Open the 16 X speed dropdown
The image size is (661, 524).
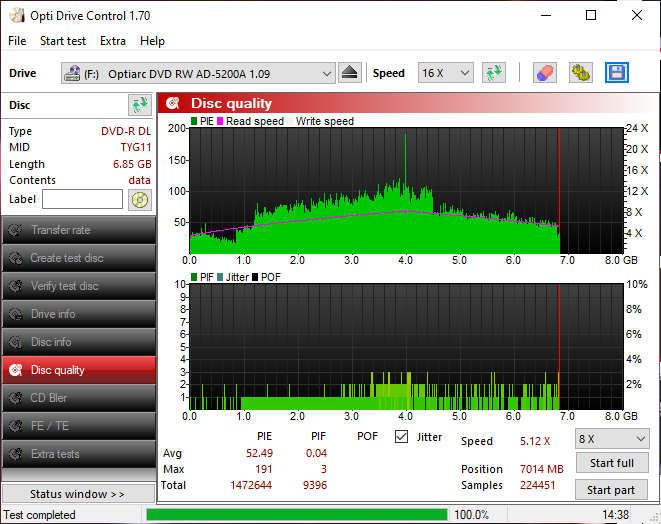click(446, 73)
